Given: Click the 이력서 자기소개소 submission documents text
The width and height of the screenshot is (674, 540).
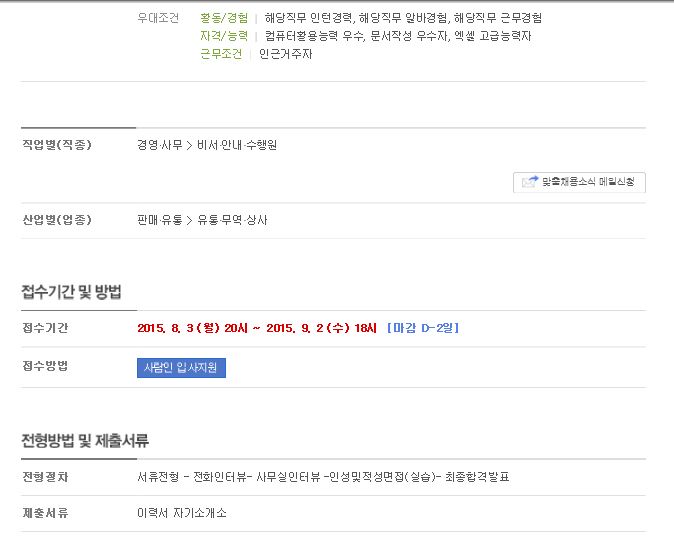Looking at the screenshot, I should pyautogui.click(x=181, y=513).
